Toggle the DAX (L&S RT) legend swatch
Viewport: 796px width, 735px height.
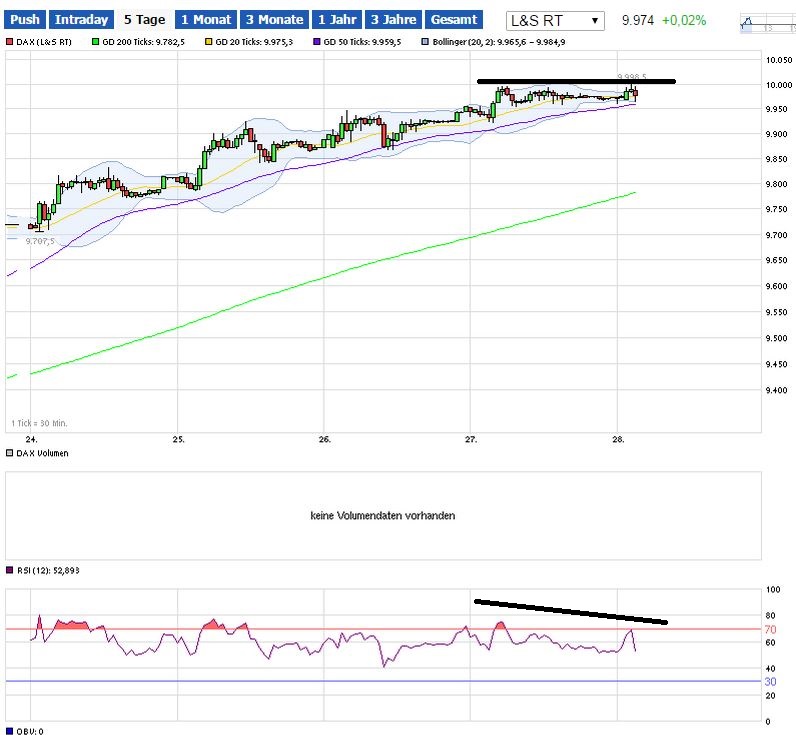tap(9, 42)
